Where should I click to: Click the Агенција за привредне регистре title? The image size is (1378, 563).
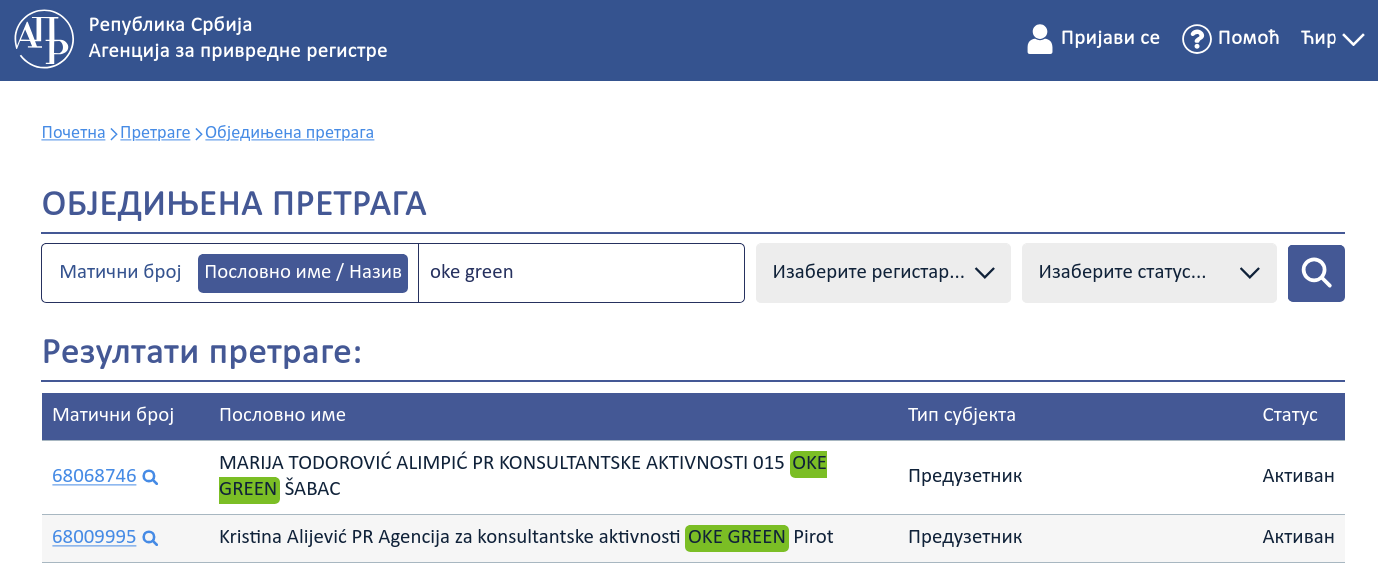238,51
